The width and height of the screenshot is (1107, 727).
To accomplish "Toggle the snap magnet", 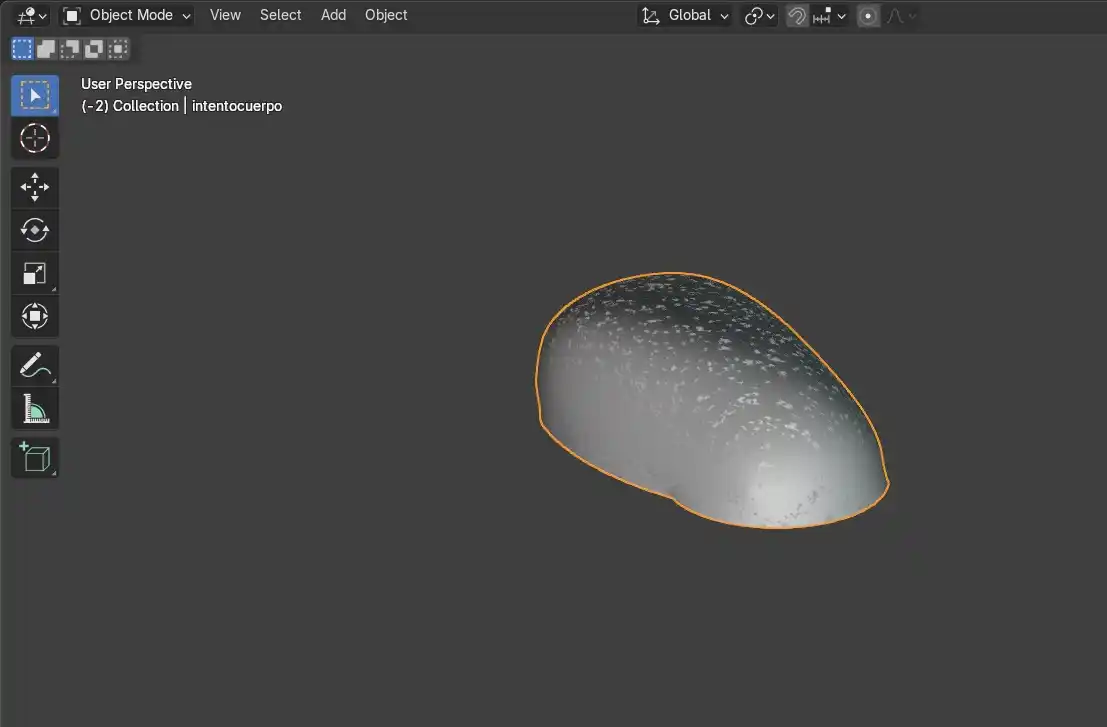I will 797,16.
